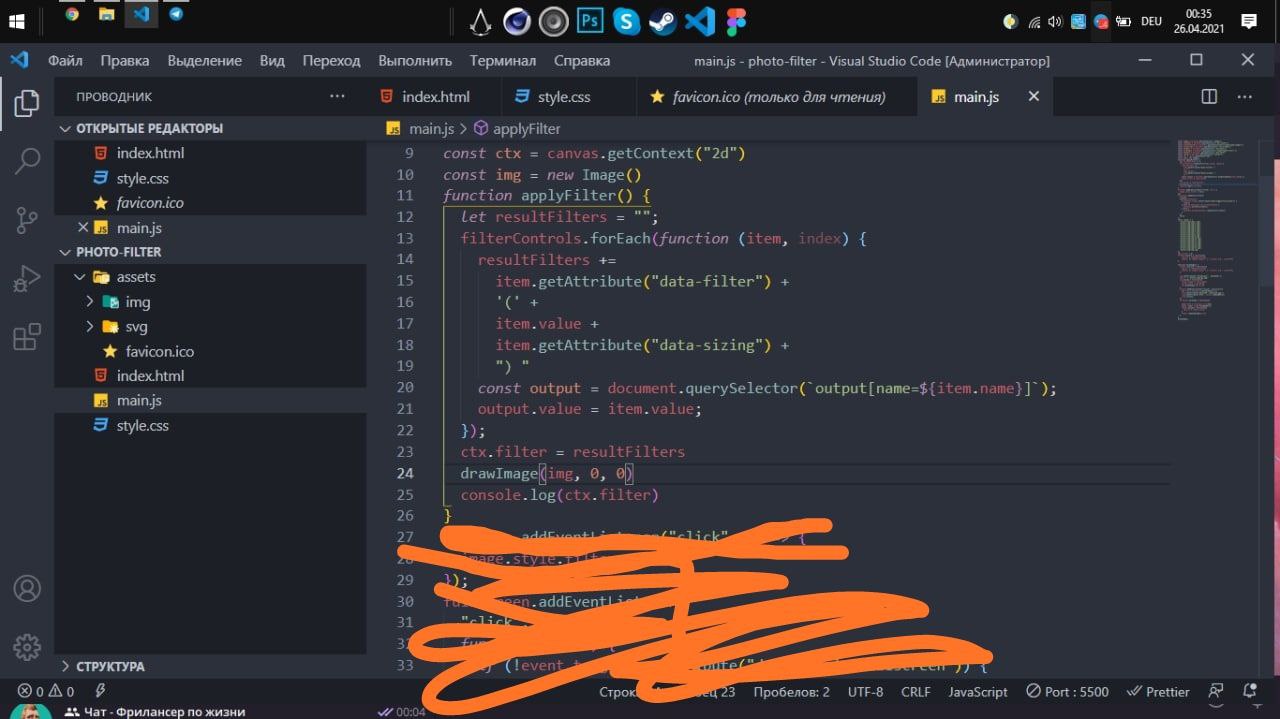Click the Windows Start button

click(17, 19)
